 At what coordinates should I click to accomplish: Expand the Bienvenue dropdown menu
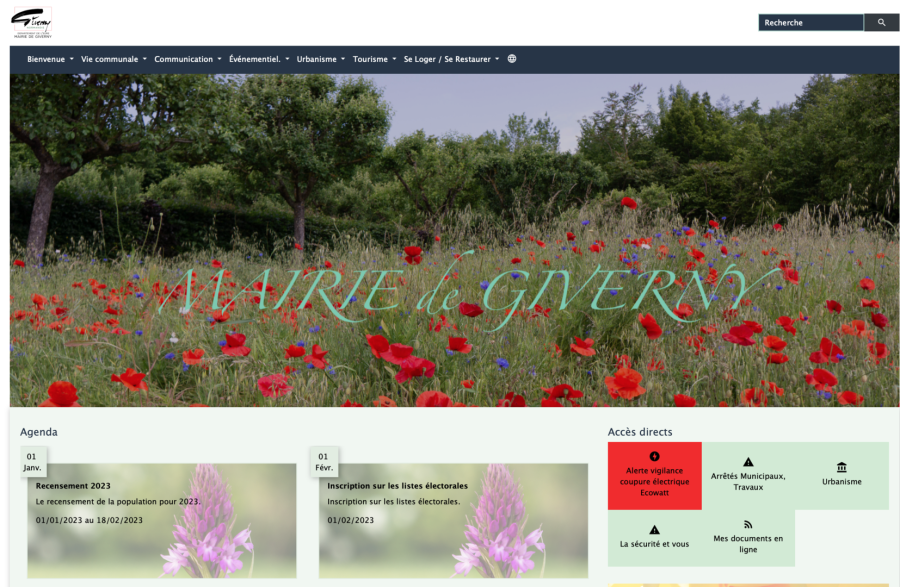point(50,59)
